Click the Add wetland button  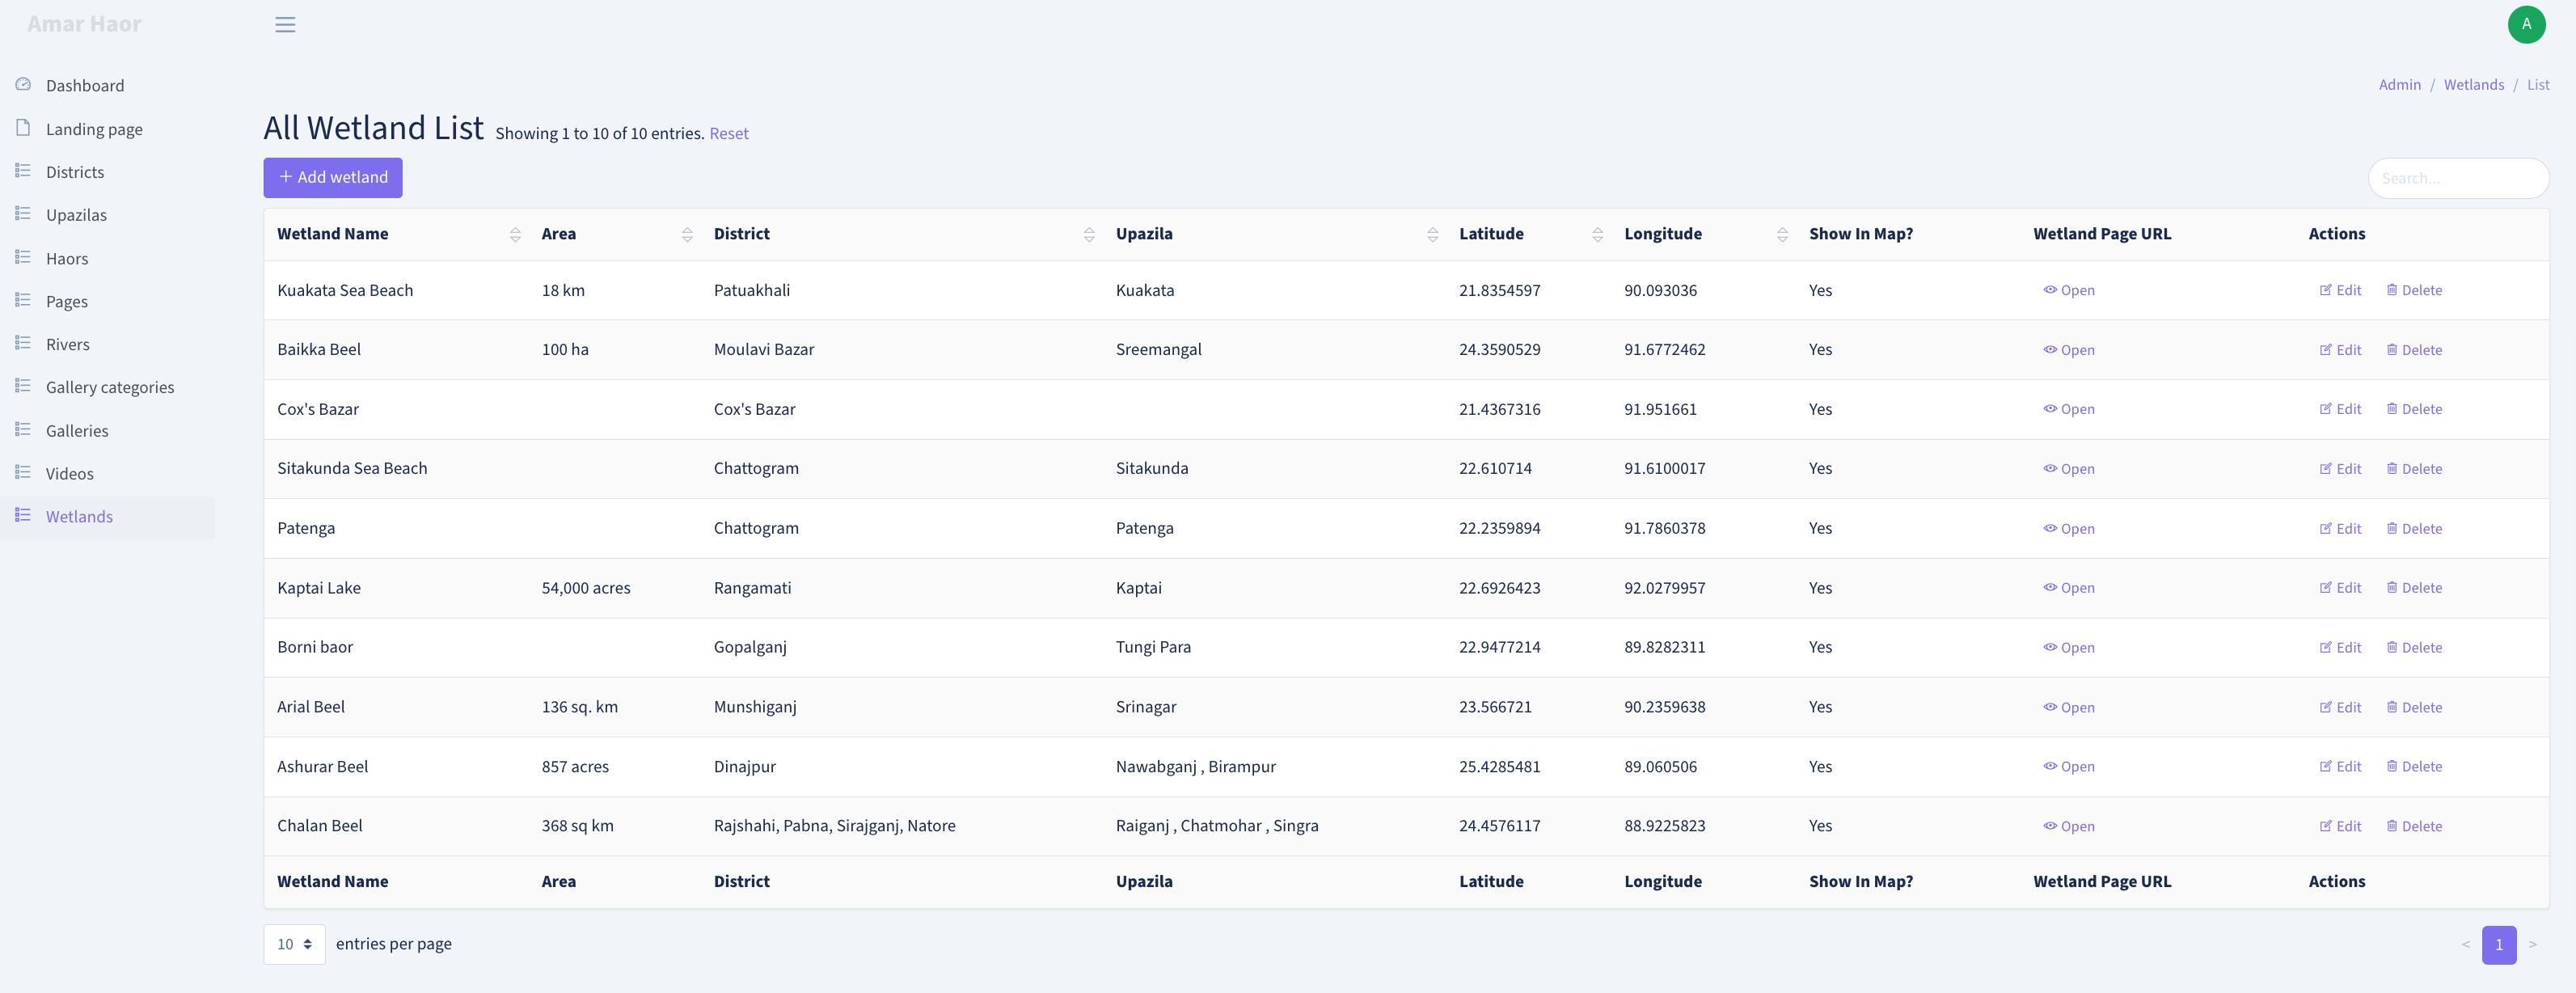[333, 177]
